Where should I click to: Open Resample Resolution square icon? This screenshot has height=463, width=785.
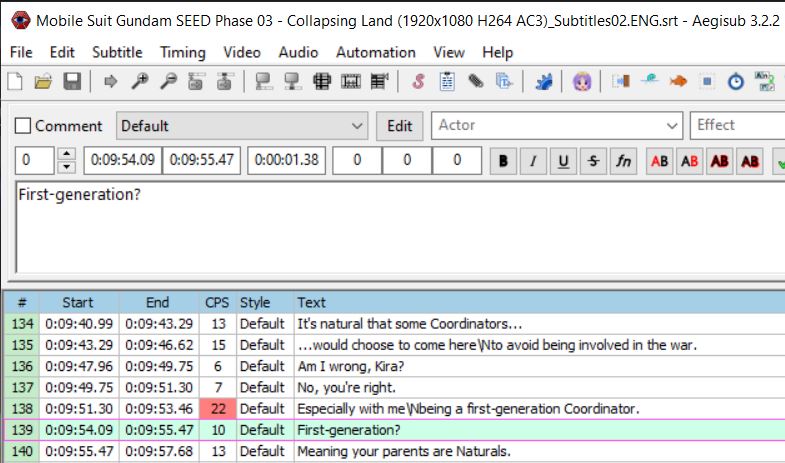pyautogui.click(x=707, y=81)
